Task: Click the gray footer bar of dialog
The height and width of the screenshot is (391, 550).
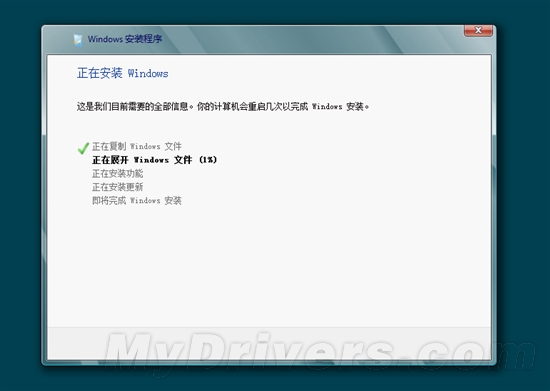Action: click(269, 343)
